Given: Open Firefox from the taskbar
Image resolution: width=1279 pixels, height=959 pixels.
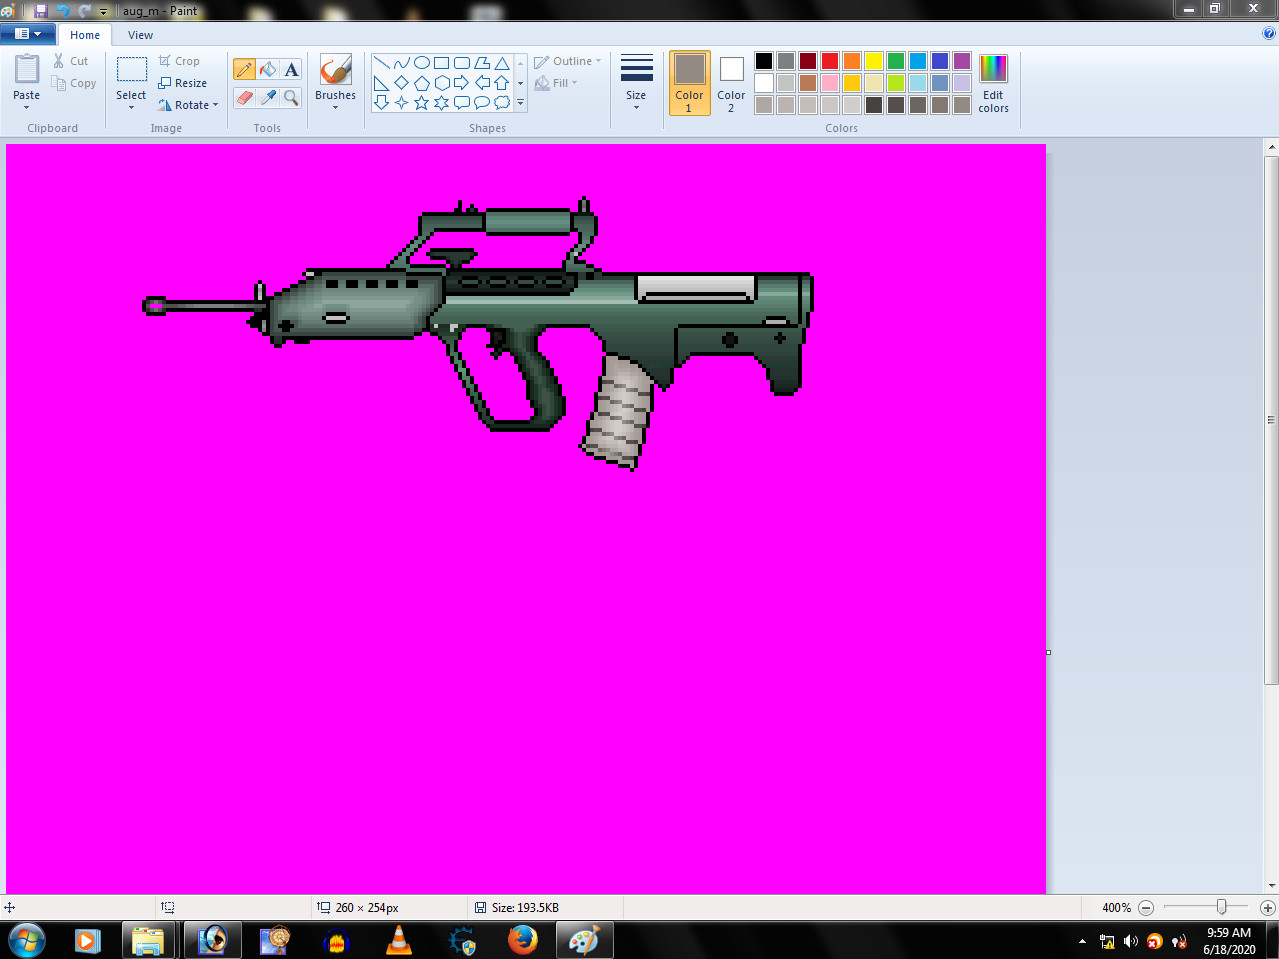Looking at the screenshot, I should (x=522, y=940).
